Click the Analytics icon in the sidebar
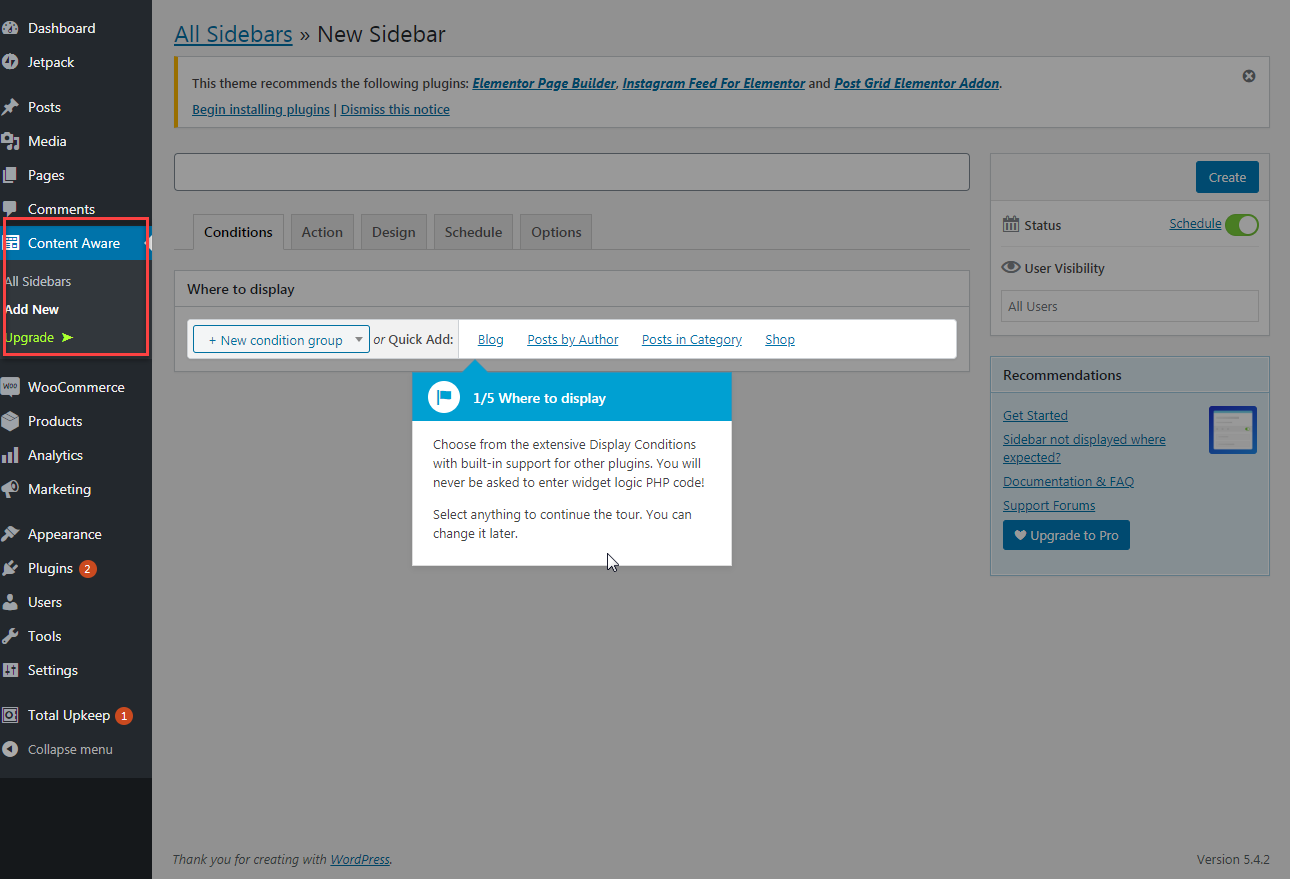The width and height of the screenshot is (1290, 879). tap(13, 454)
